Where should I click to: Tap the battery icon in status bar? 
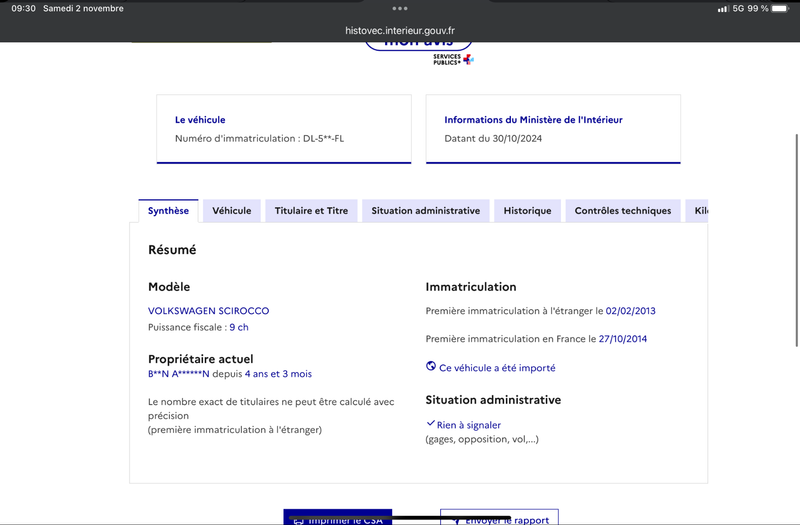coord(780,8)
